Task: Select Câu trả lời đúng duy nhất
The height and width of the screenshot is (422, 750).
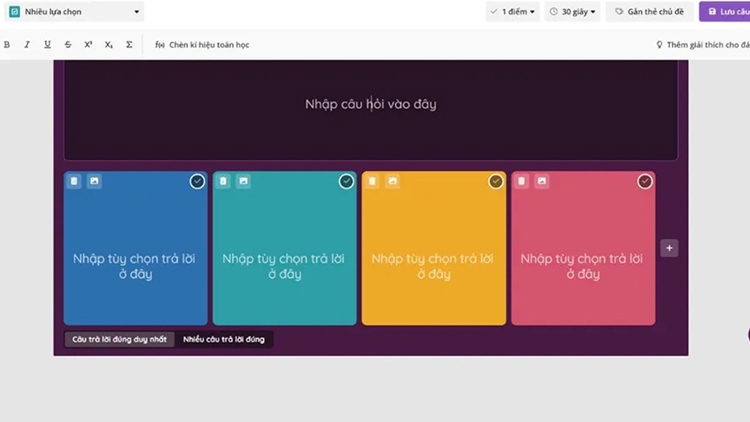Action: (120, 339)
